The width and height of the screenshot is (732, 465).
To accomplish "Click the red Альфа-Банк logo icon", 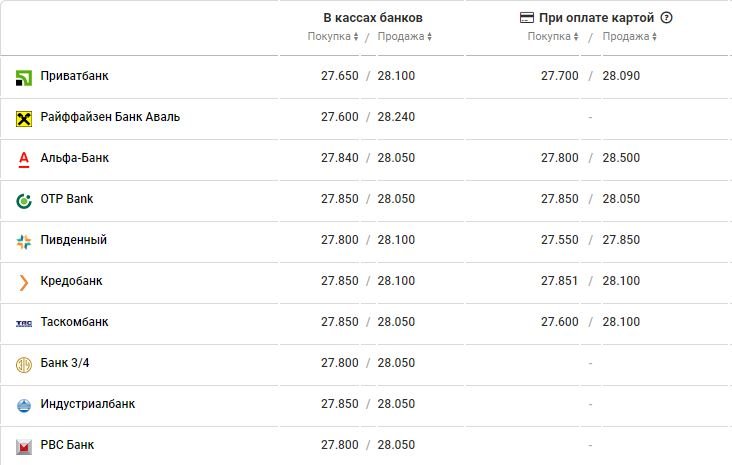I will click(x=24, y=160).
